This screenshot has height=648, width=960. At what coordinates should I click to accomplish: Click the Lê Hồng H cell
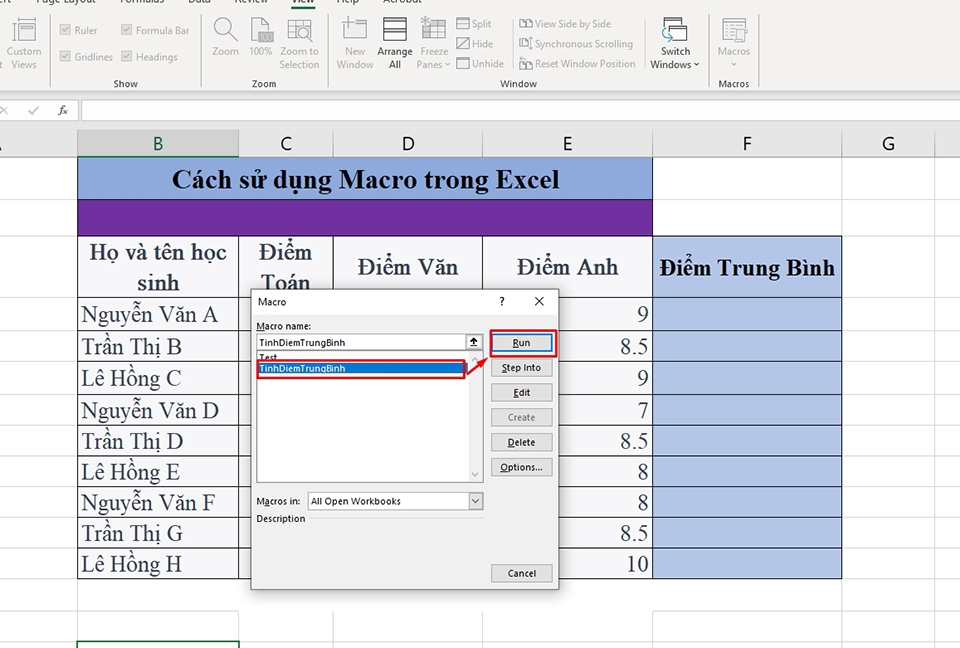[x=158, y=563]
